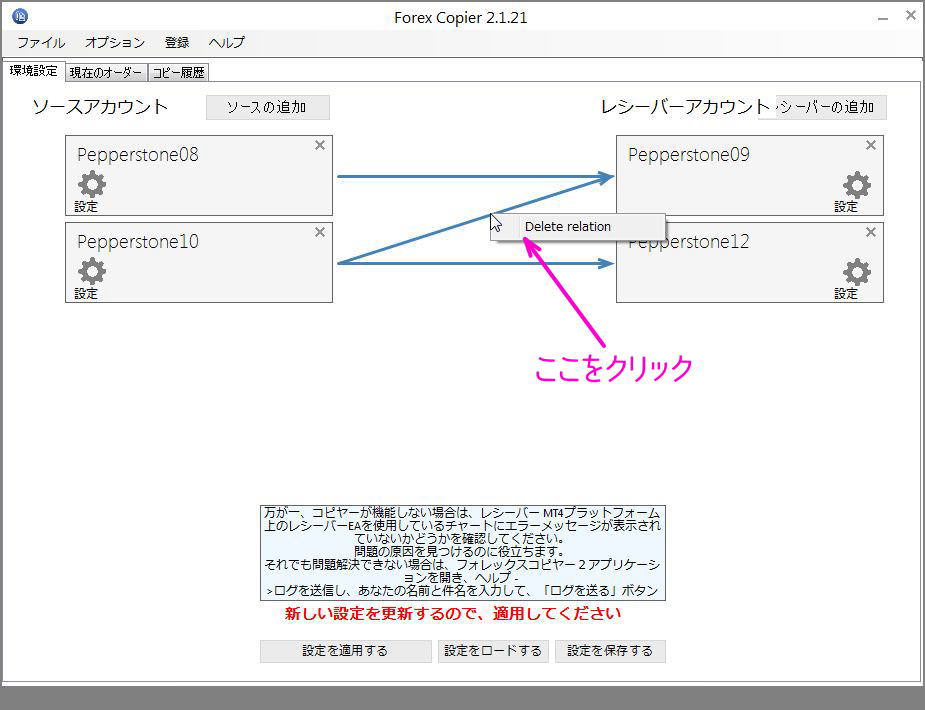
Task: Open the ヘルプ menu
Action: [x=225, y=43]
